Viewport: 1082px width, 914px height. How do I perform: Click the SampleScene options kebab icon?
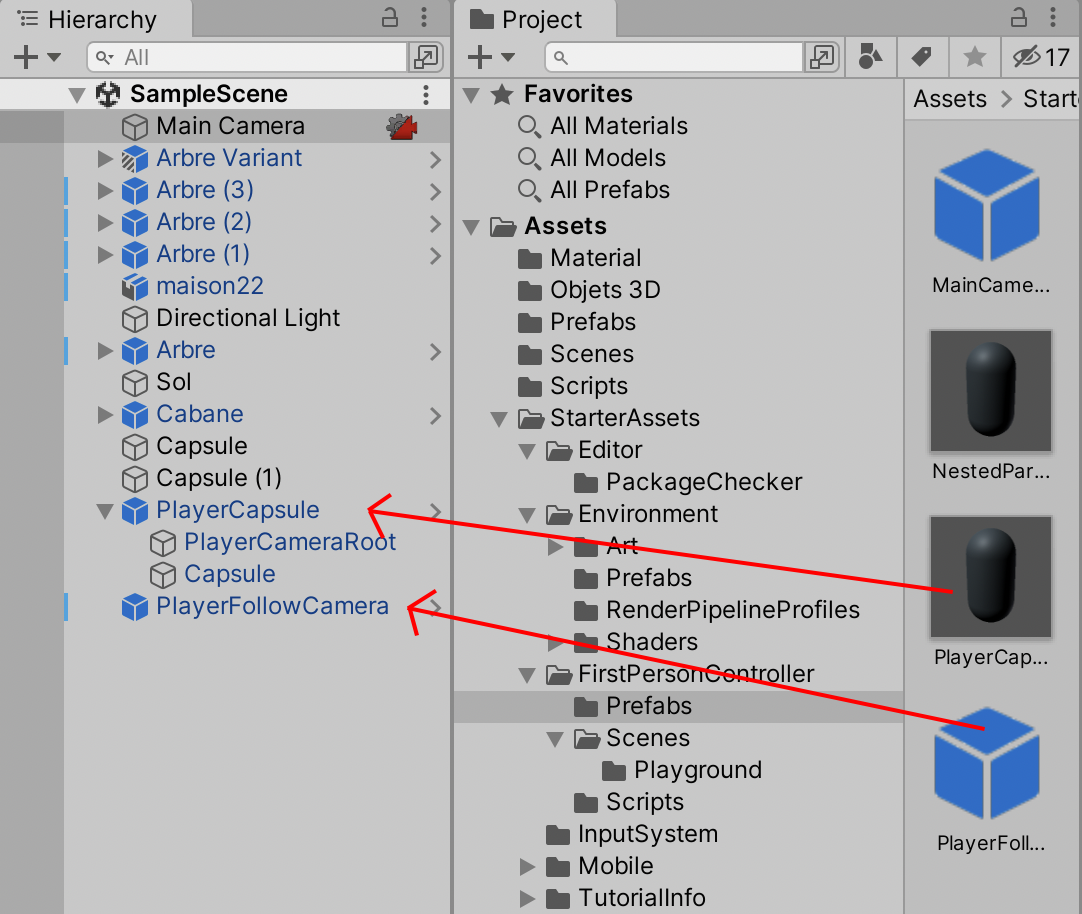(426, 95)
